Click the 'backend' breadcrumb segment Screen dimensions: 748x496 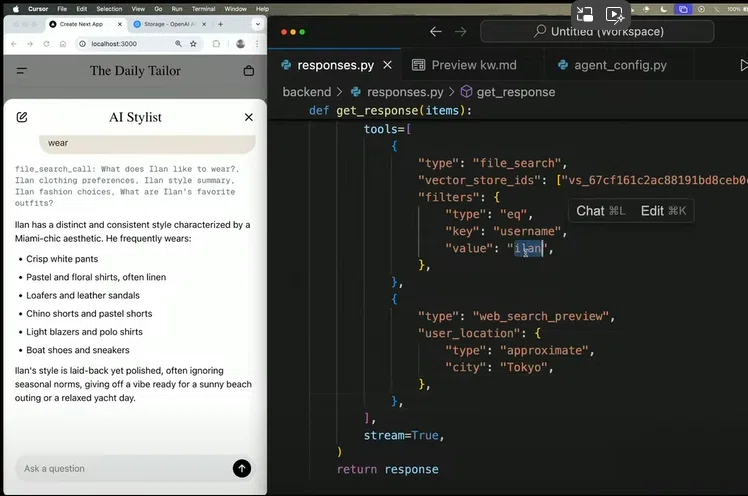(x=306, y=92)
